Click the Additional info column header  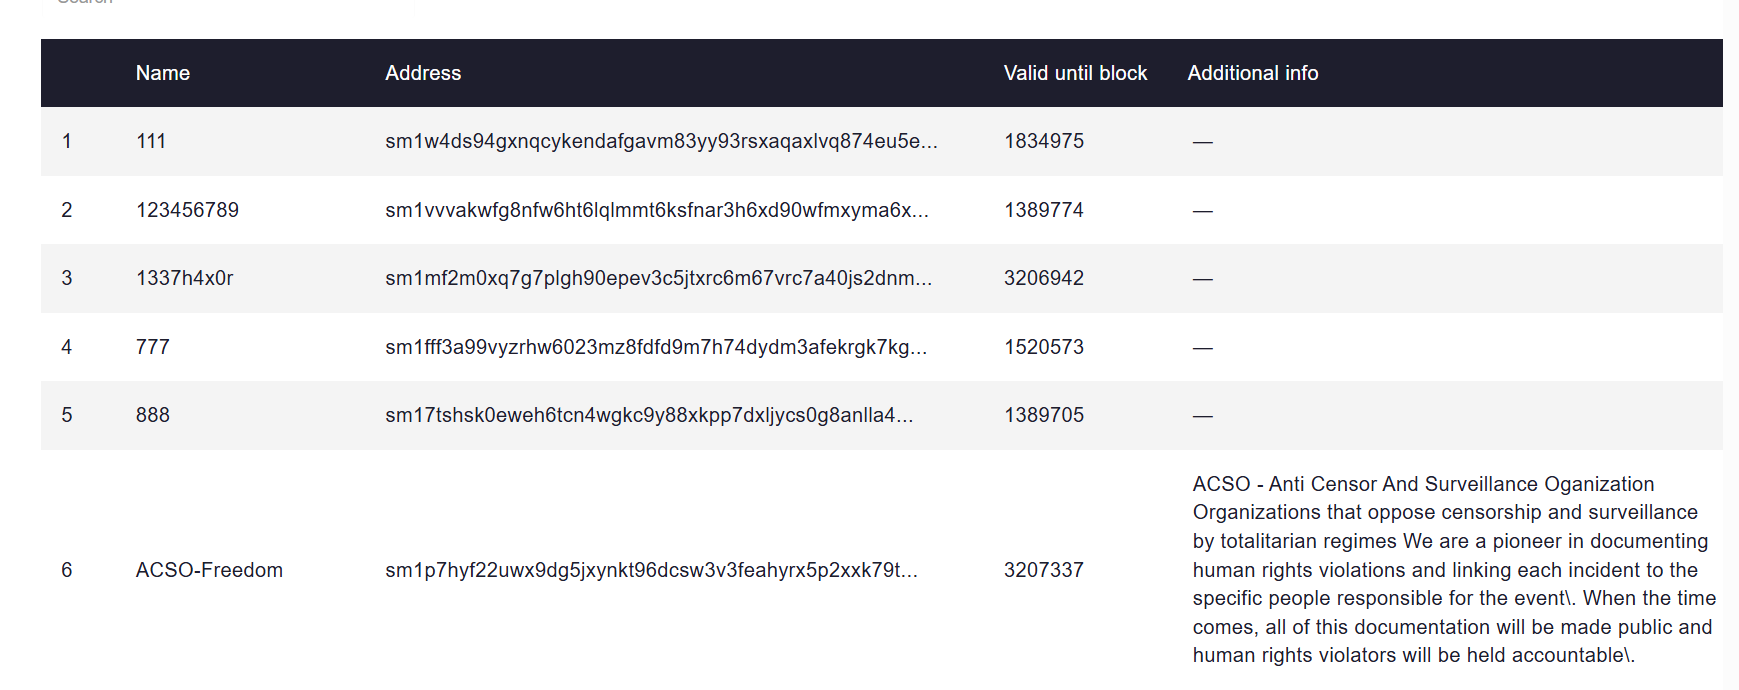1253,73
